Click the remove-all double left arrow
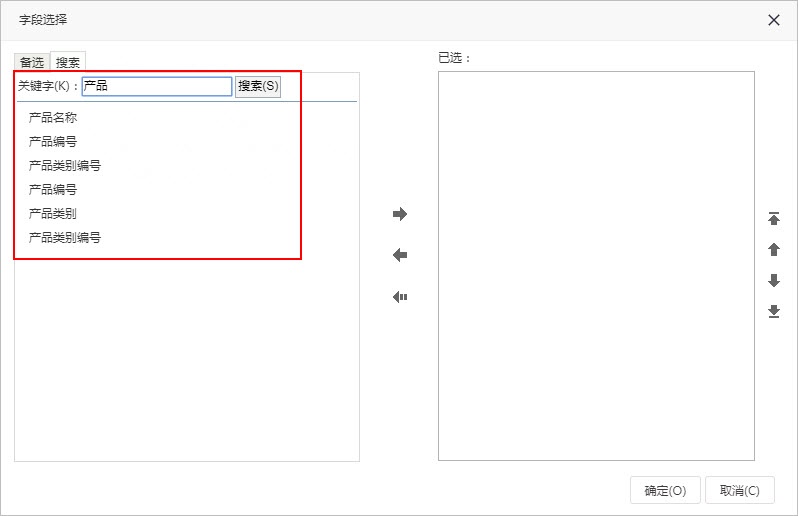The image size is (798, 516). (x=400, y=297)
